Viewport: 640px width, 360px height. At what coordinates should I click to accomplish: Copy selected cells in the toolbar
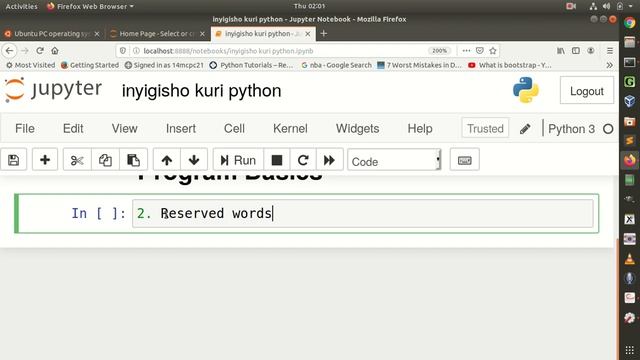[105, 160]
